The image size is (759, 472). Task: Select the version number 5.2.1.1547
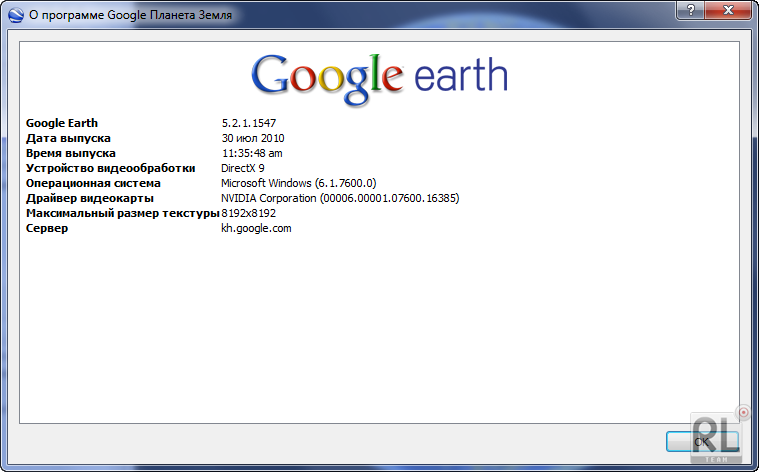[x=249, y=123]
